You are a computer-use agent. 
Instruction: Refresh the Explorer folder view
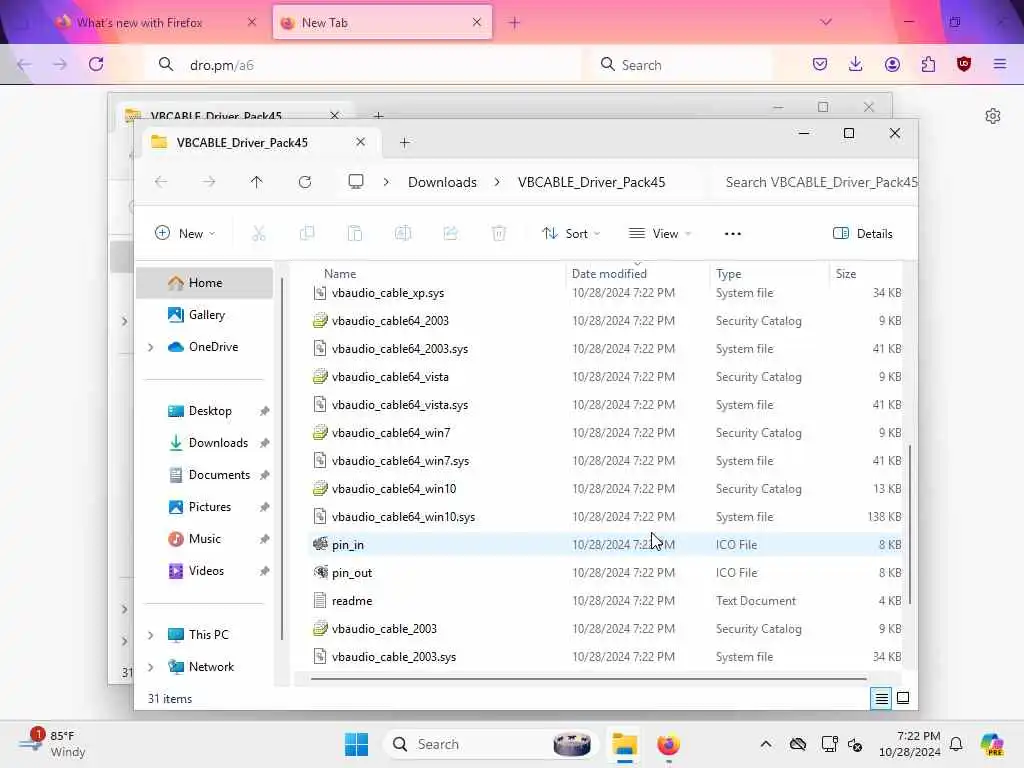(305, 182)
